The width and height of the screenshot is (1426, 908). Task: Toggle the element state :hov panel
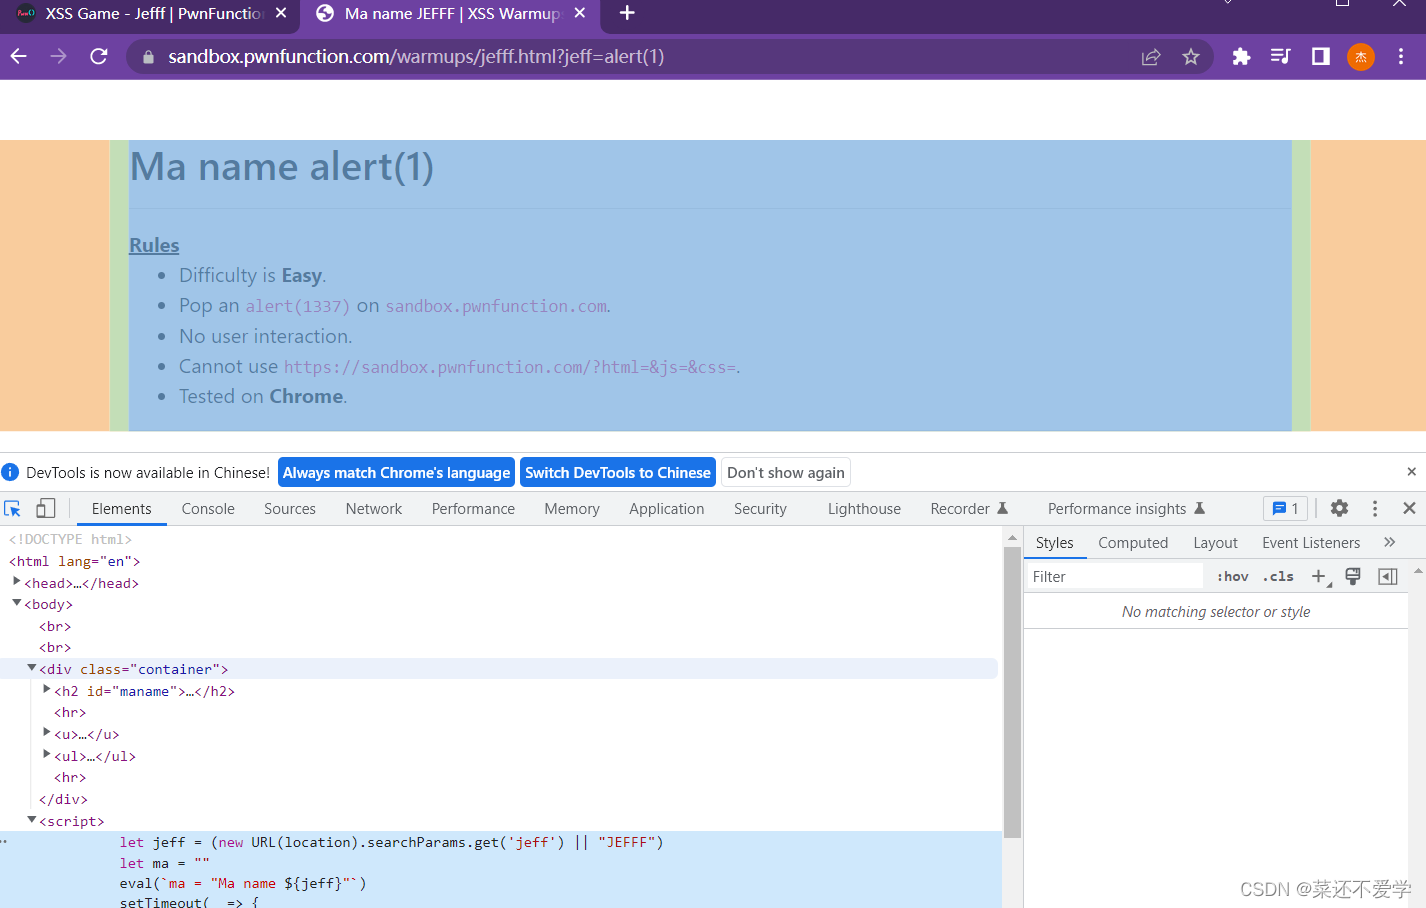click(x=1233, y=577)
